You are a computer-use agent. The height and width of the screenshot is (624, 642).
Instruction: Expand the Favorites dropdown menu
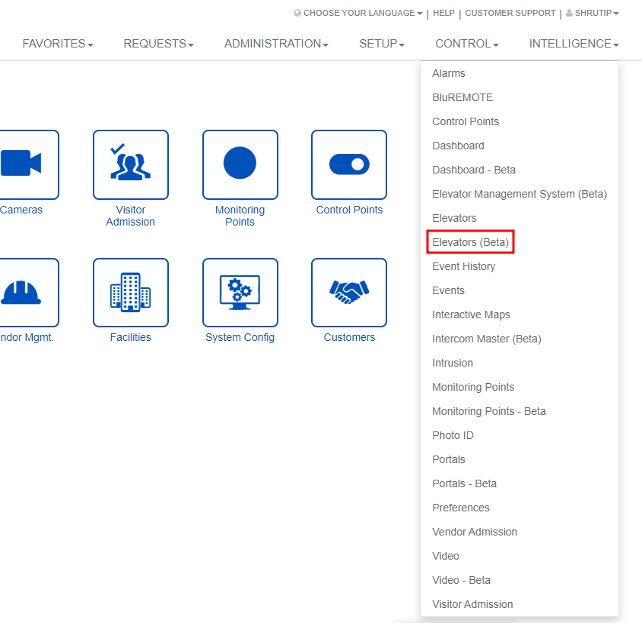[57, 44]
